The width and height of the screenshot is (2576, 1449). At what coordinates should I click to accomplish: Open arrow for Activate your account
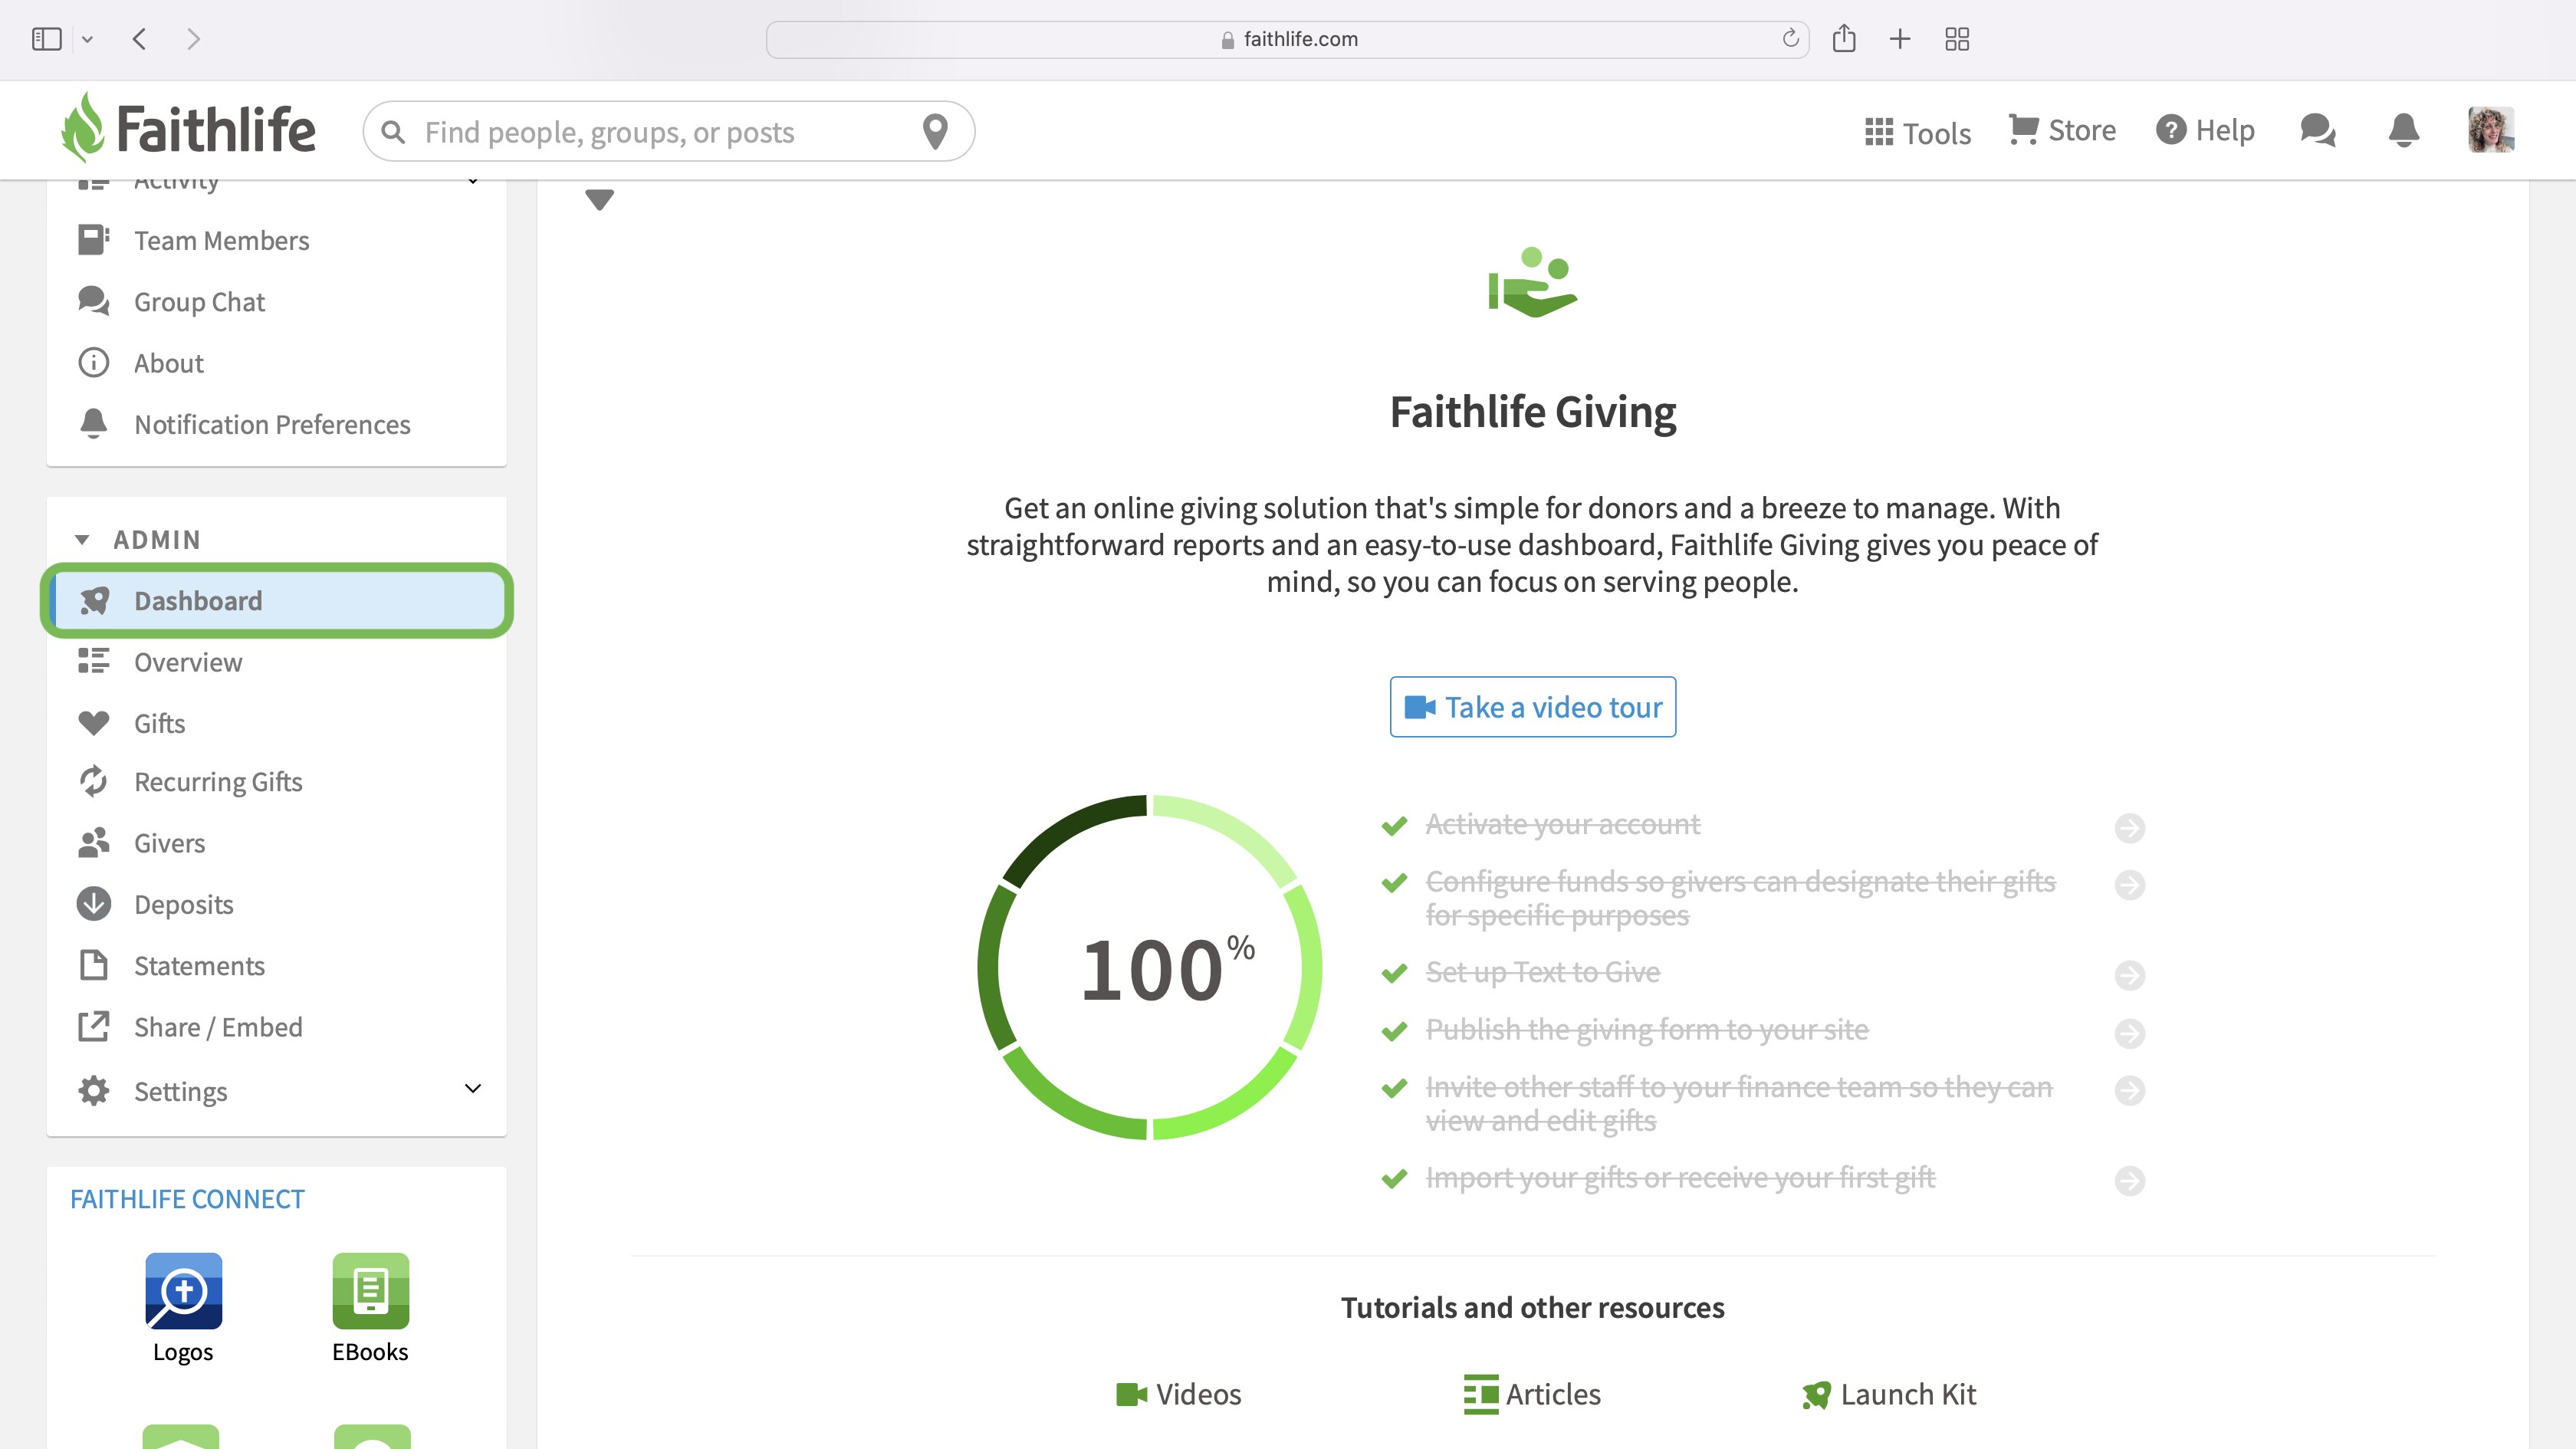2129,828
